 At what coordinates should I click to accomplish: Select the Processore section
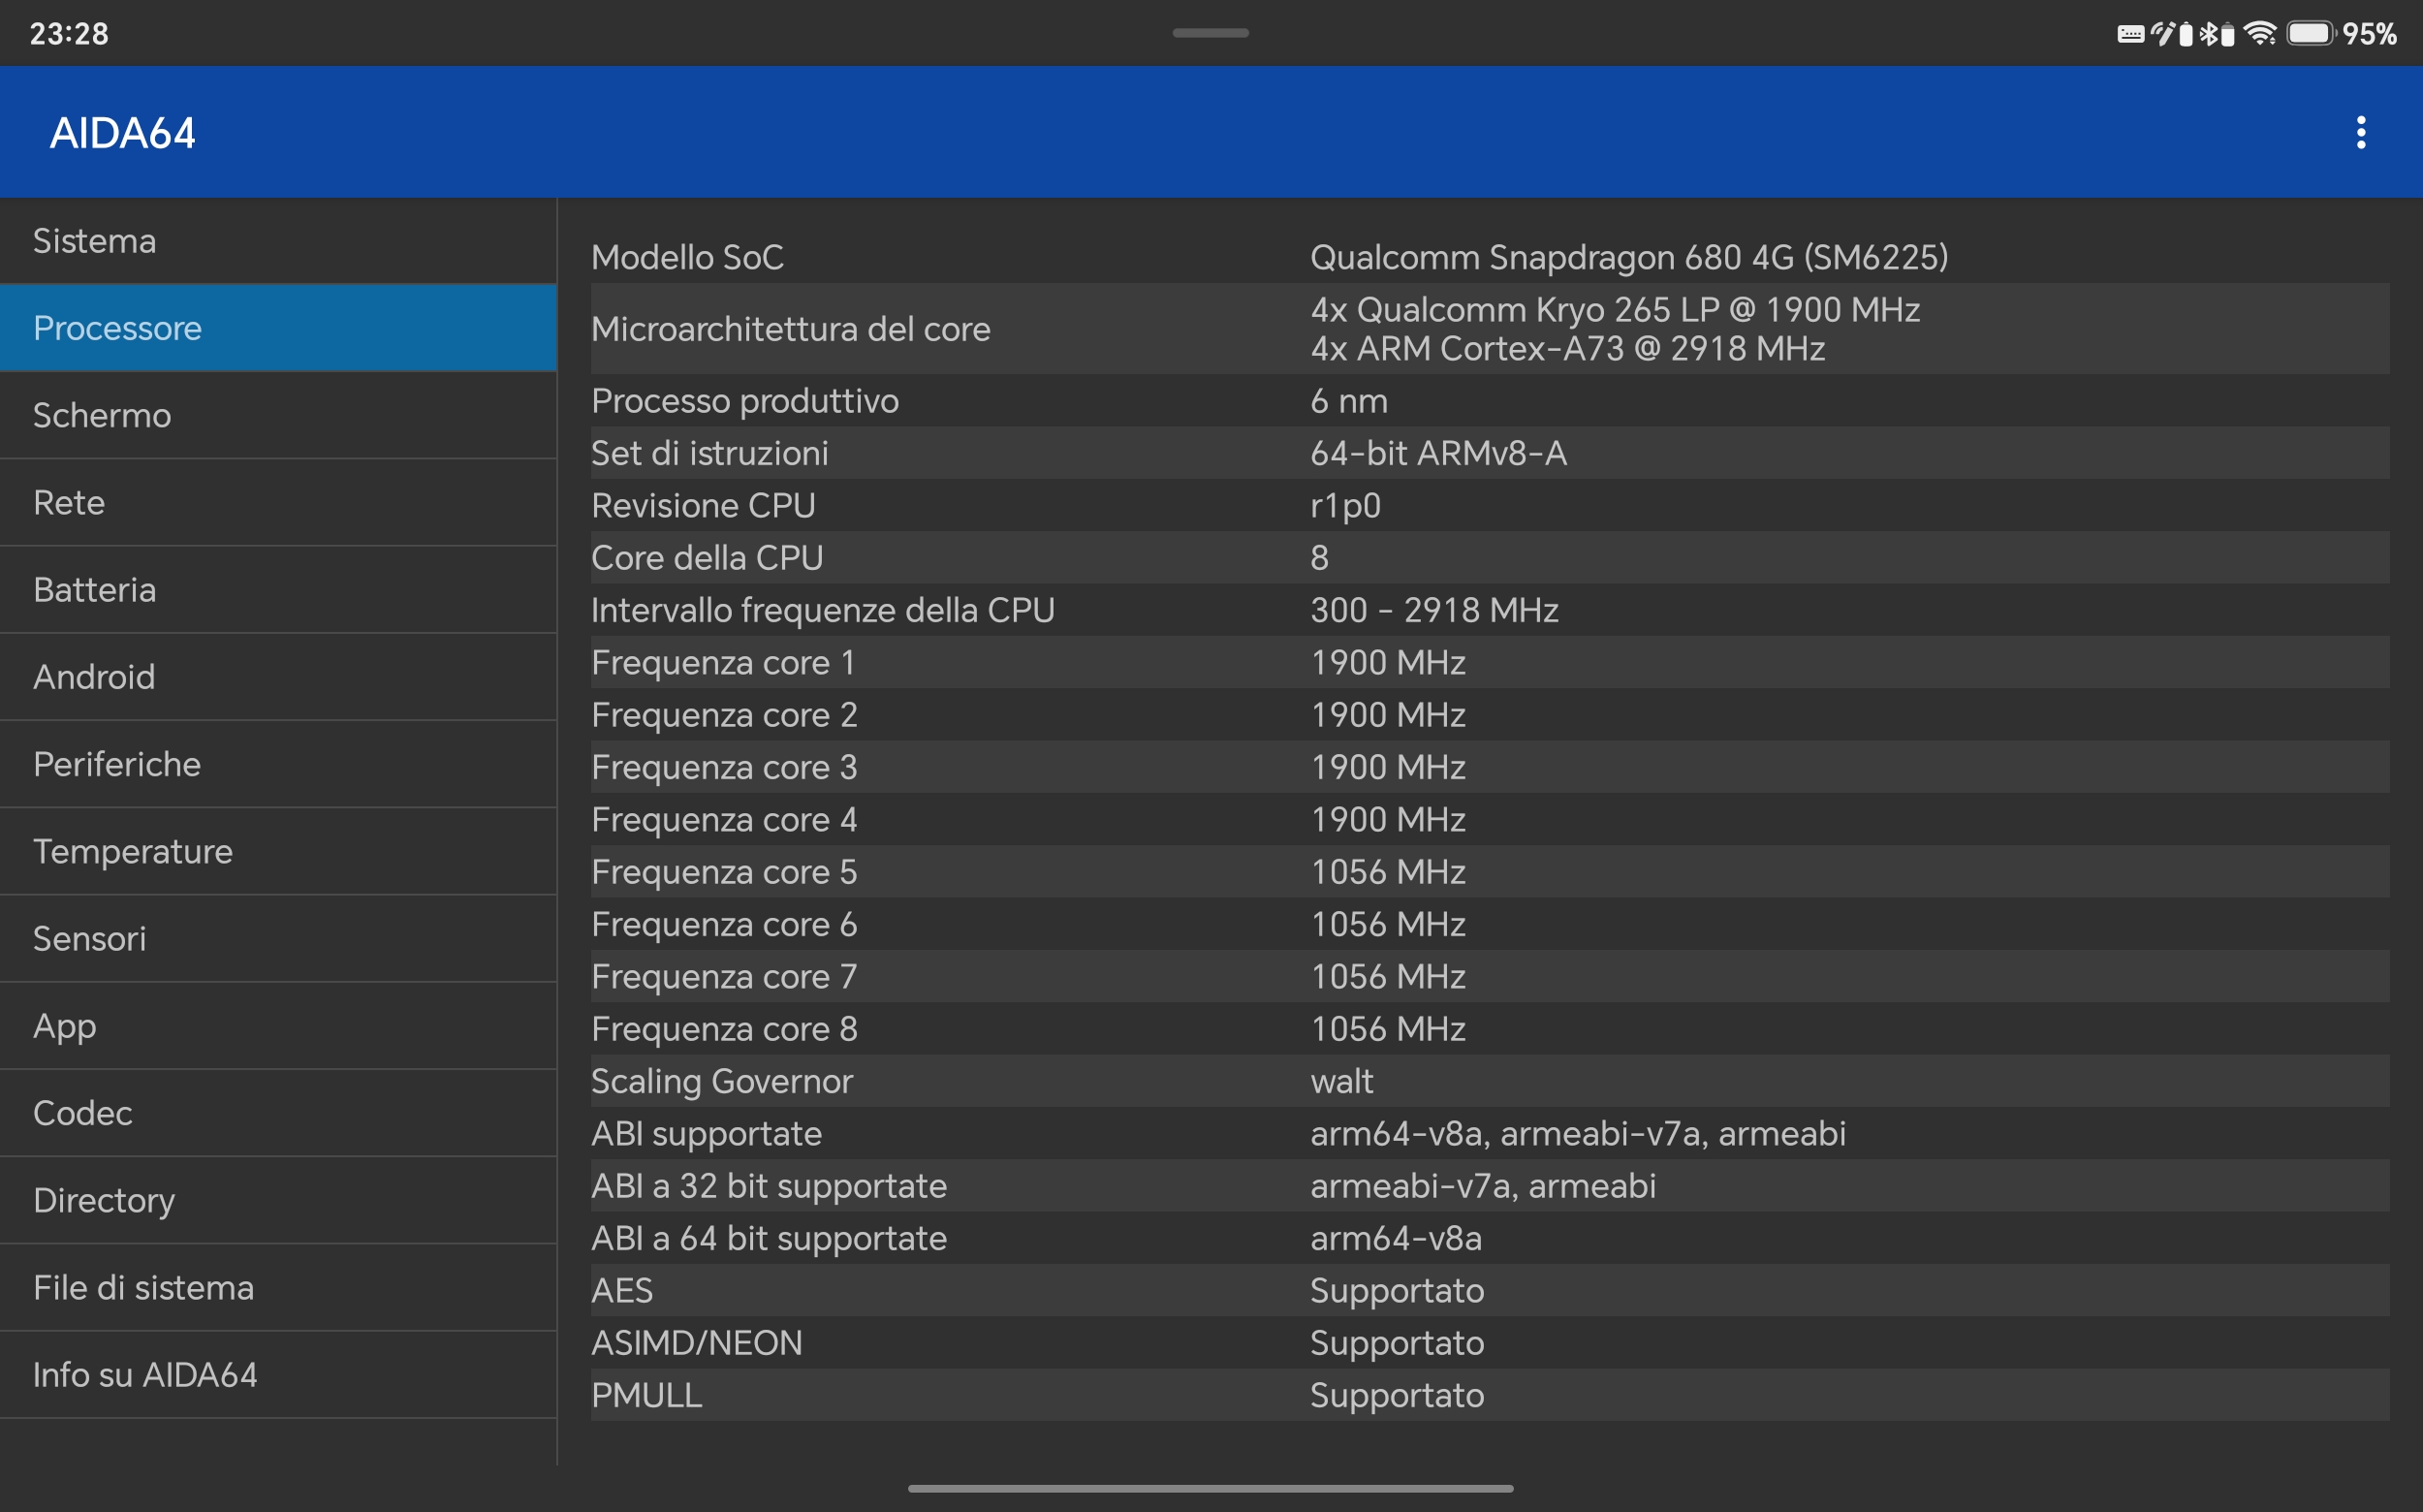point(278,328)
